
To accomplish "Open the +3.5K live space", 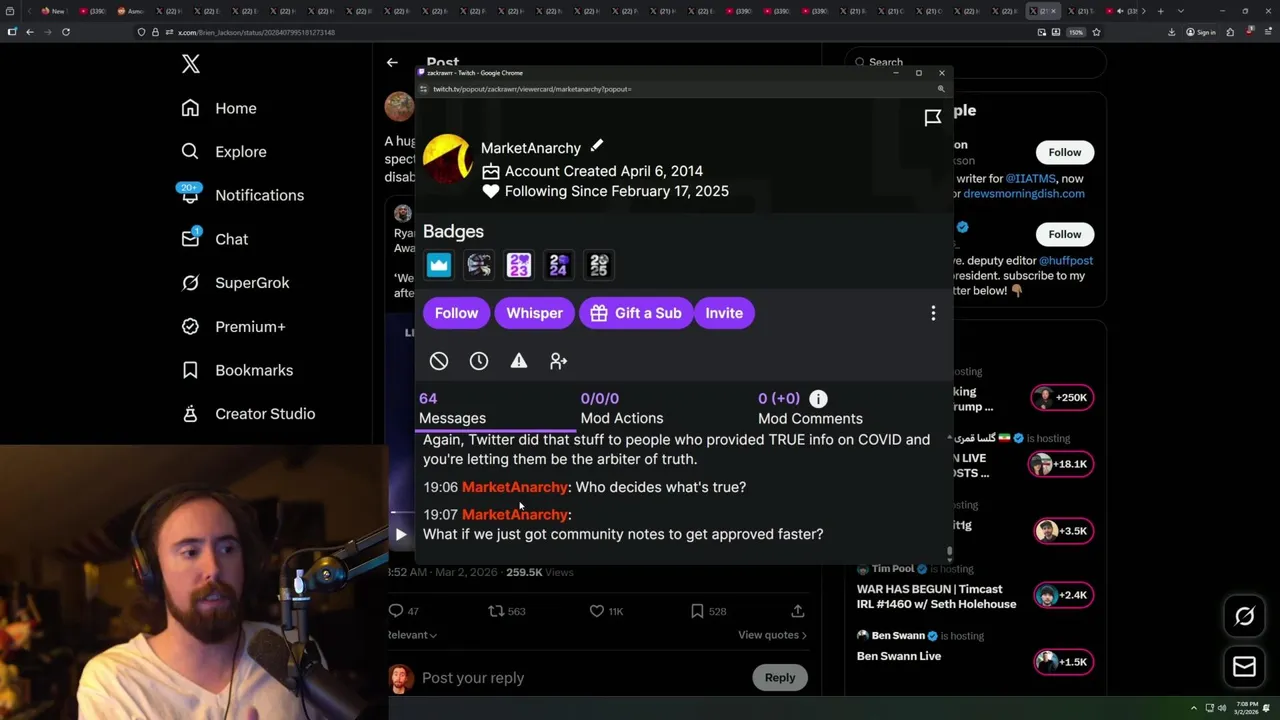I will (1062, 531).
